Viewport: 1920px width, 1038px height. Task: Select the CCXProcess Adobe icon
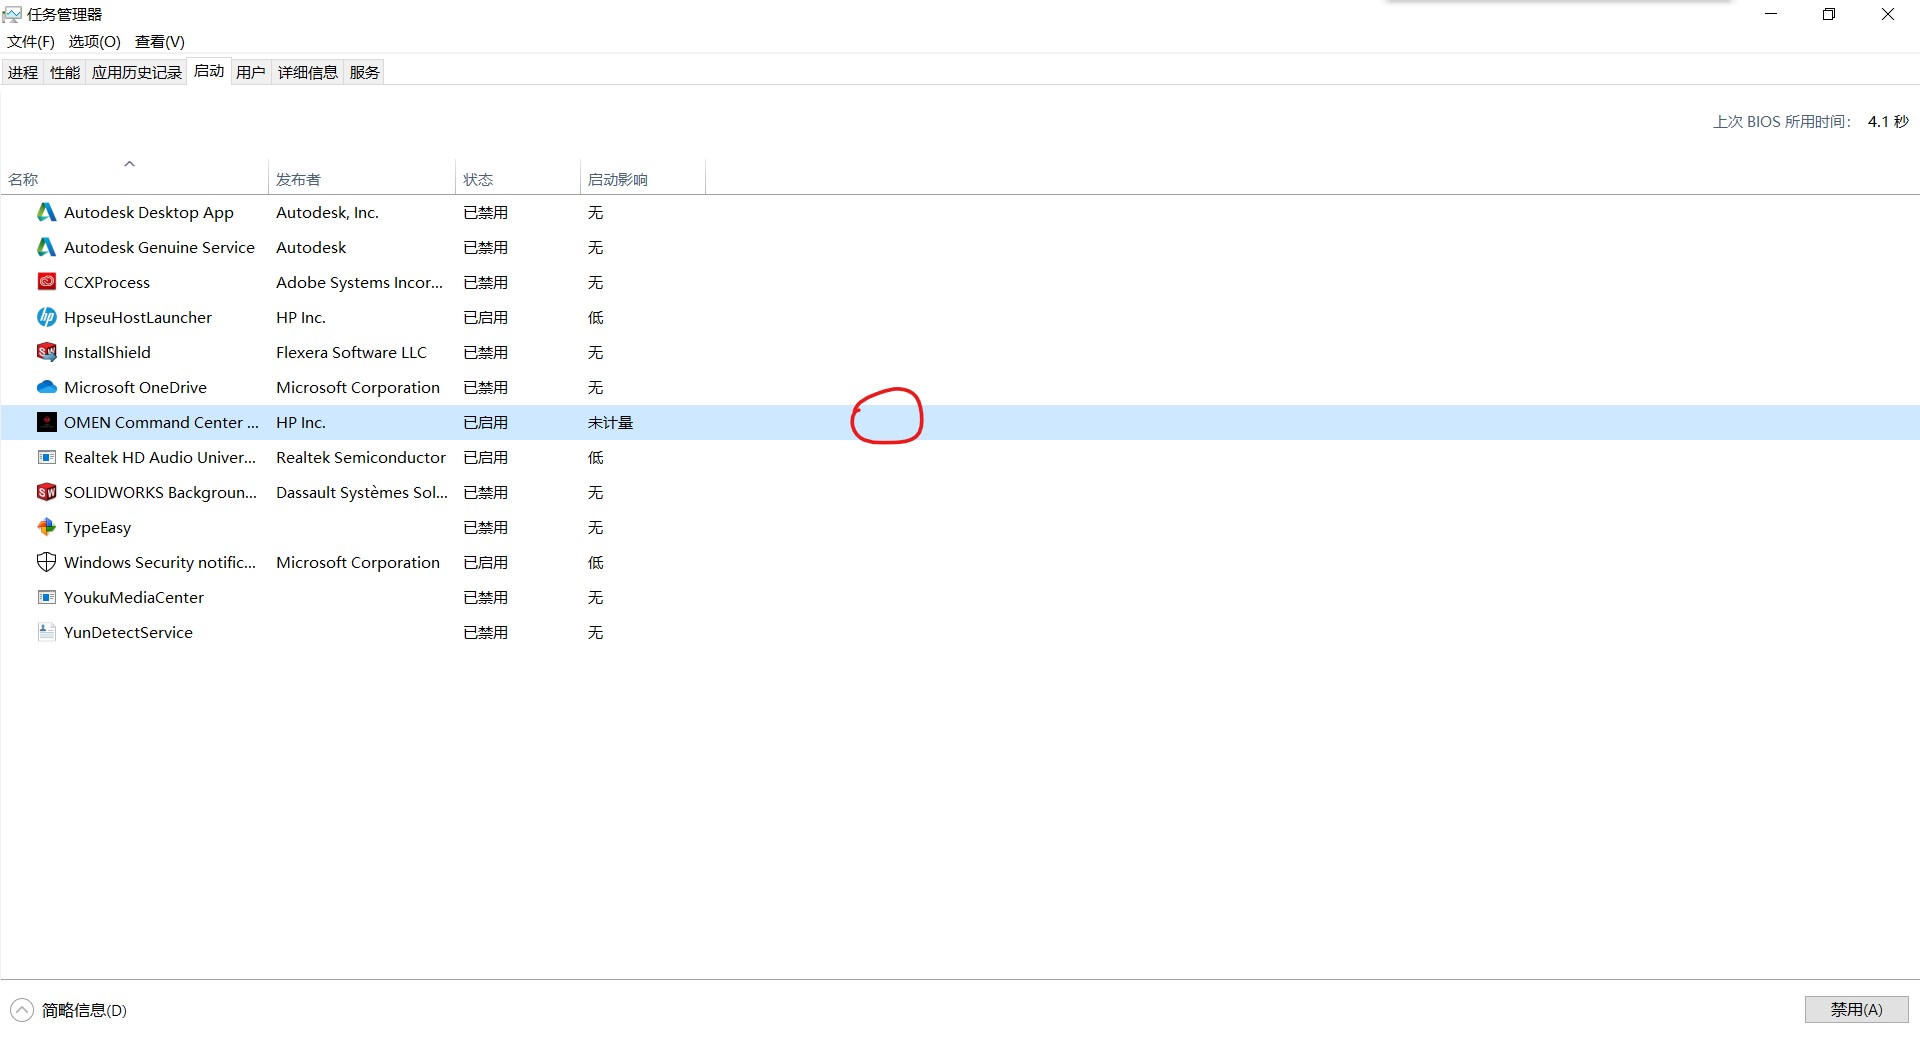[46, 282]
